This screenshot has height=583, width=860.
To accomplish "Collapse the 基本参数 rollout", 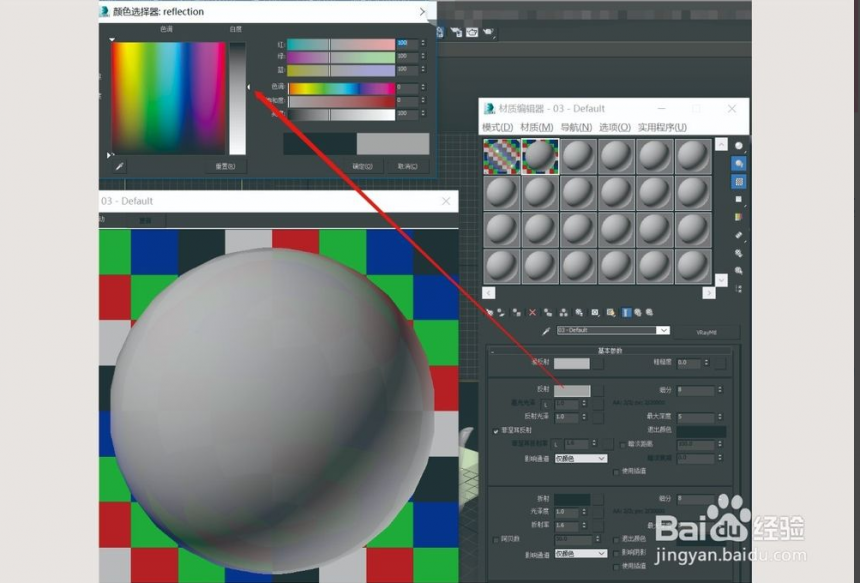I will coord(610,350).
